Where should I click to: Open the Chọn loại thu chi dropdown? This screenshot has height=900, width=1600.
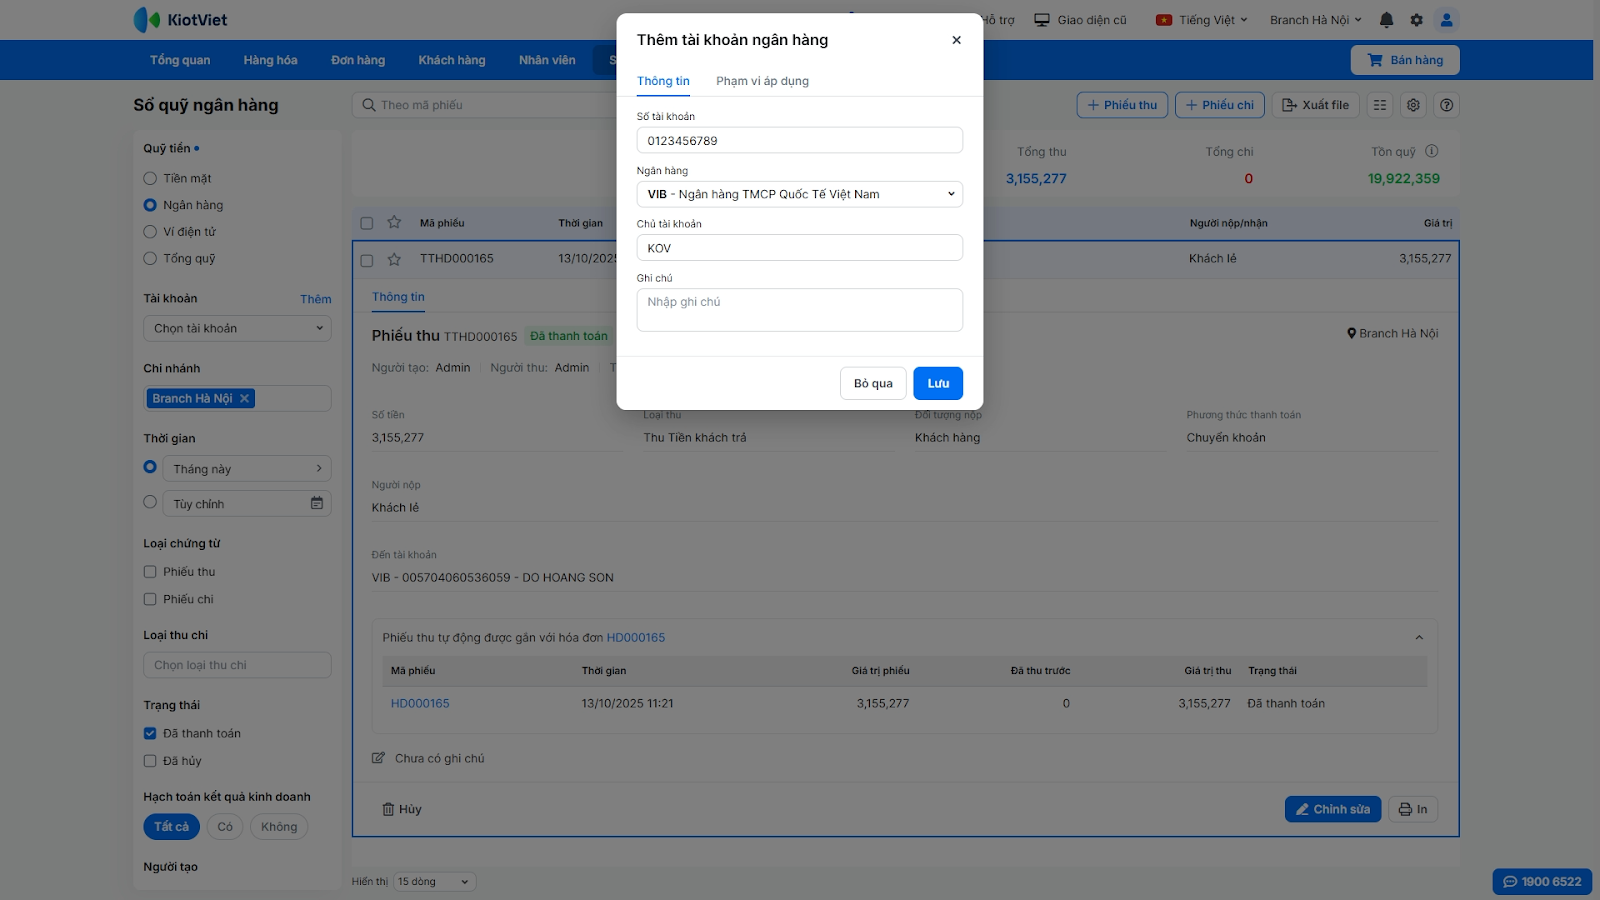pyautogui.click(x=237, y=665)
